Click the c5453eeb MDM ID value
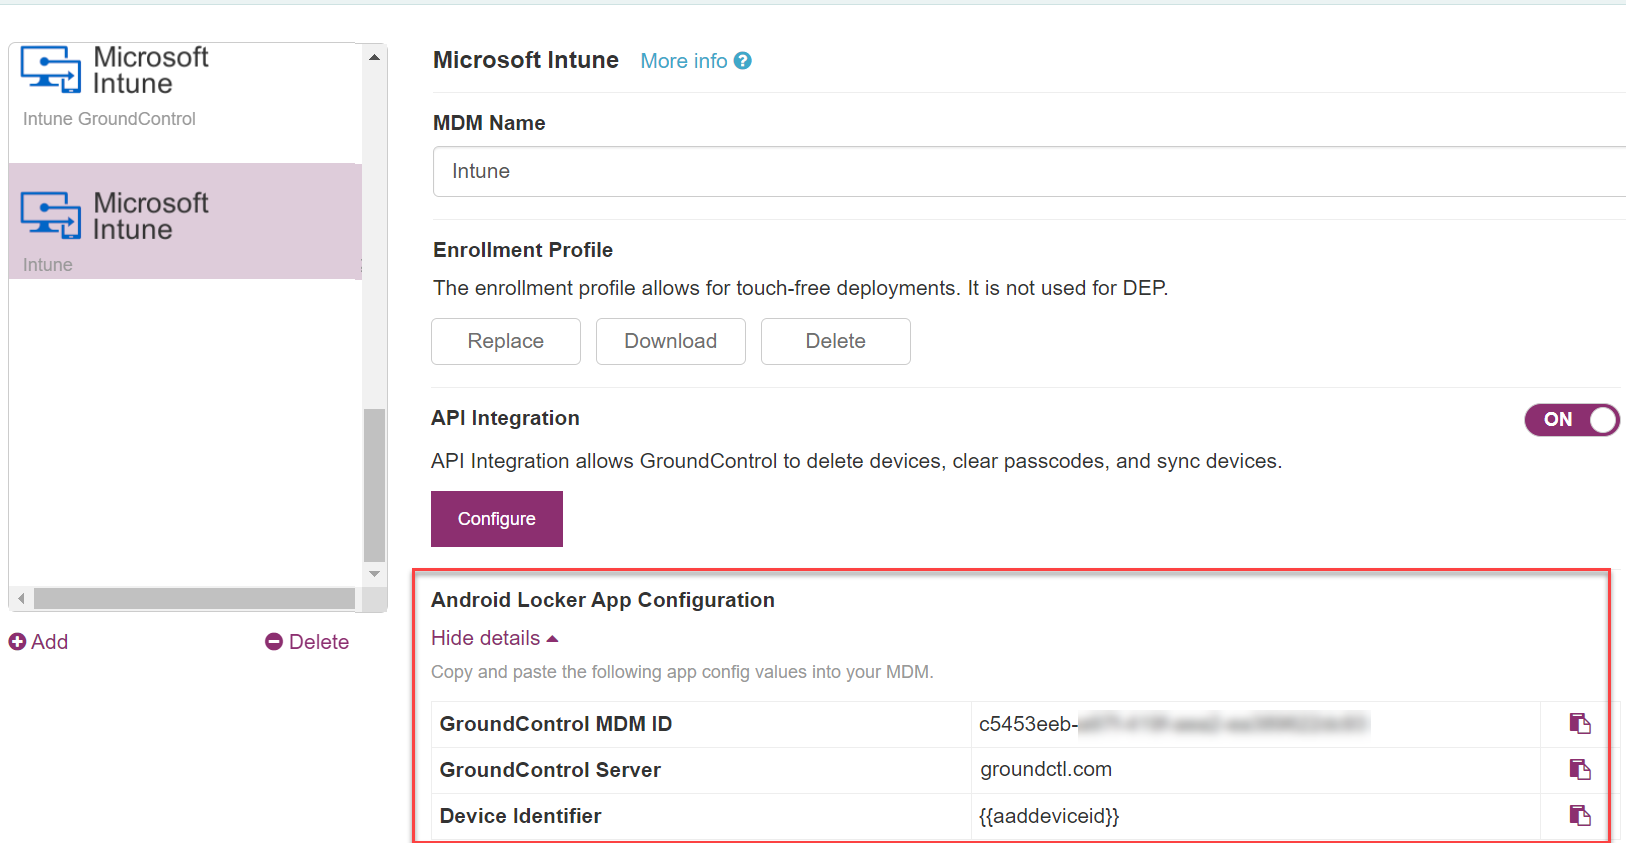Viewport: 1626px width, 843px height. tap(1174, 724)
